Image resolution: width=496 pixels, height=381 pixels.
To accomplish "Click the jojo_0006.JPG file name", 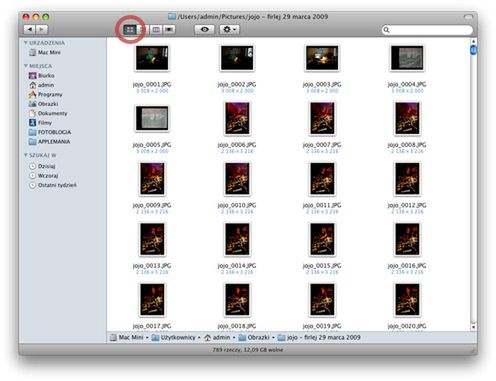I will click(x=237, y=145).
